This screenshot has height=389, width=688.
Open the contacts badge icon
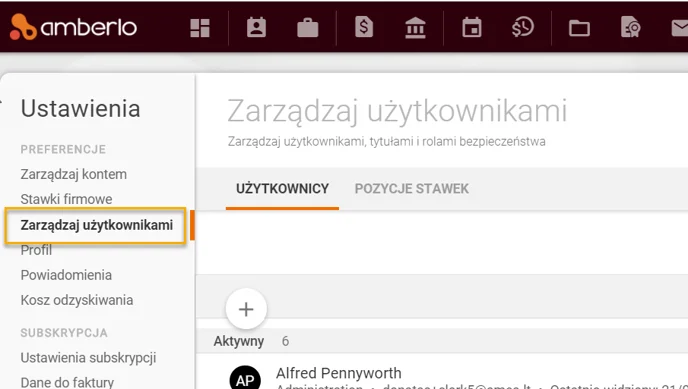(x=256, y=27)
